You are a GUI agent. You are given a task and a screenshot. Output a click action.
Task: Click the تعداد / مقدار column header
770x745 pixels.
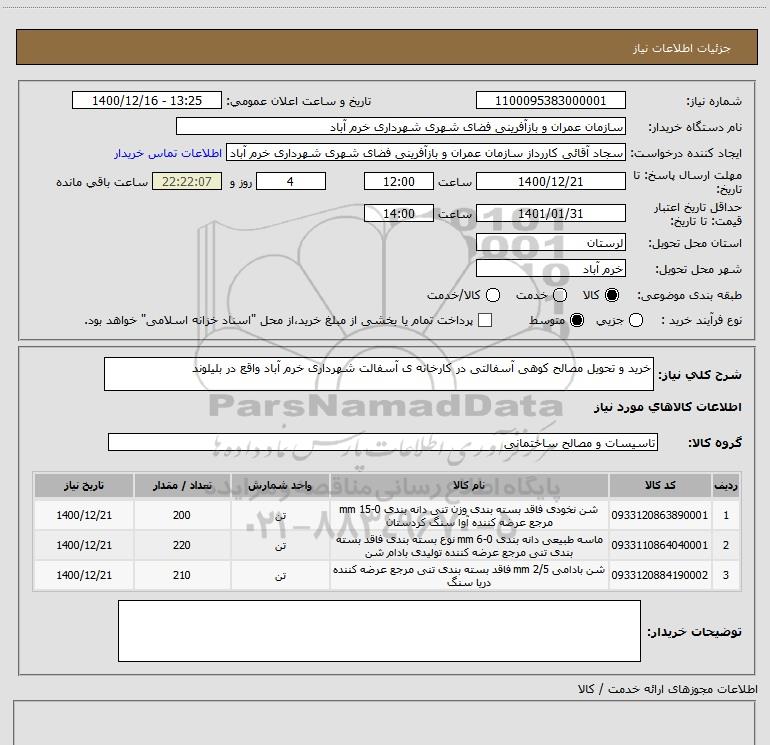pyautogui.click(x=182, y=486)
